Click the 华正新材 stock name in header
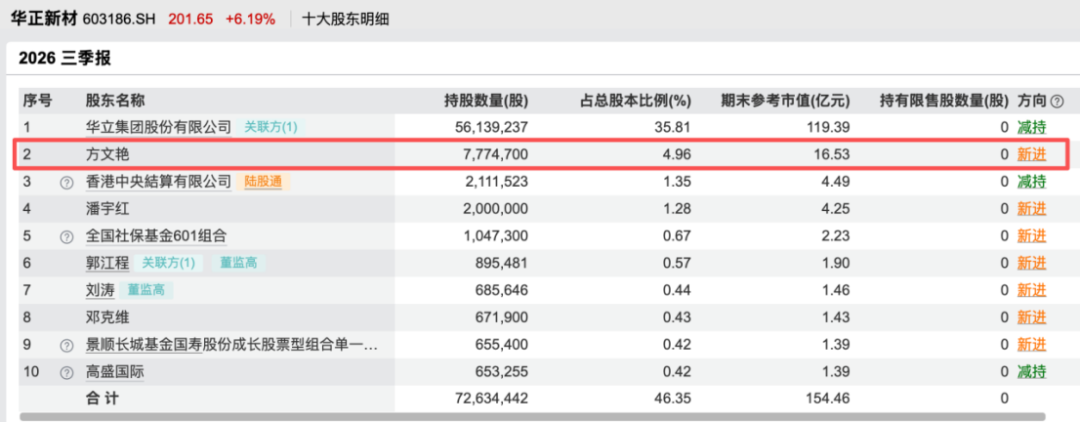 click(x=43, y=19)
